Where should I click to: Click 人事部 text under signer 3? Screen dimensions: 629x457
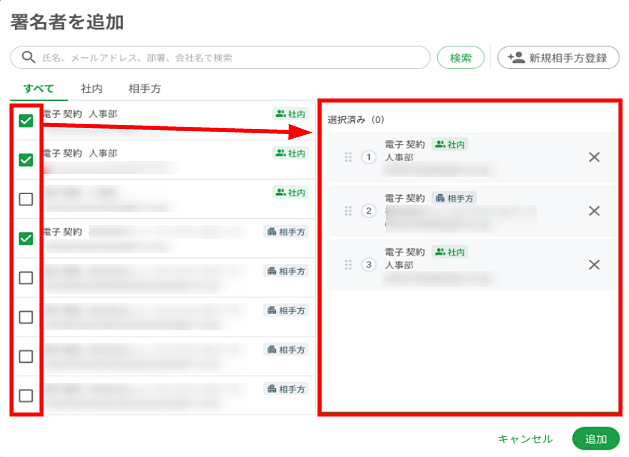point(399,265)
